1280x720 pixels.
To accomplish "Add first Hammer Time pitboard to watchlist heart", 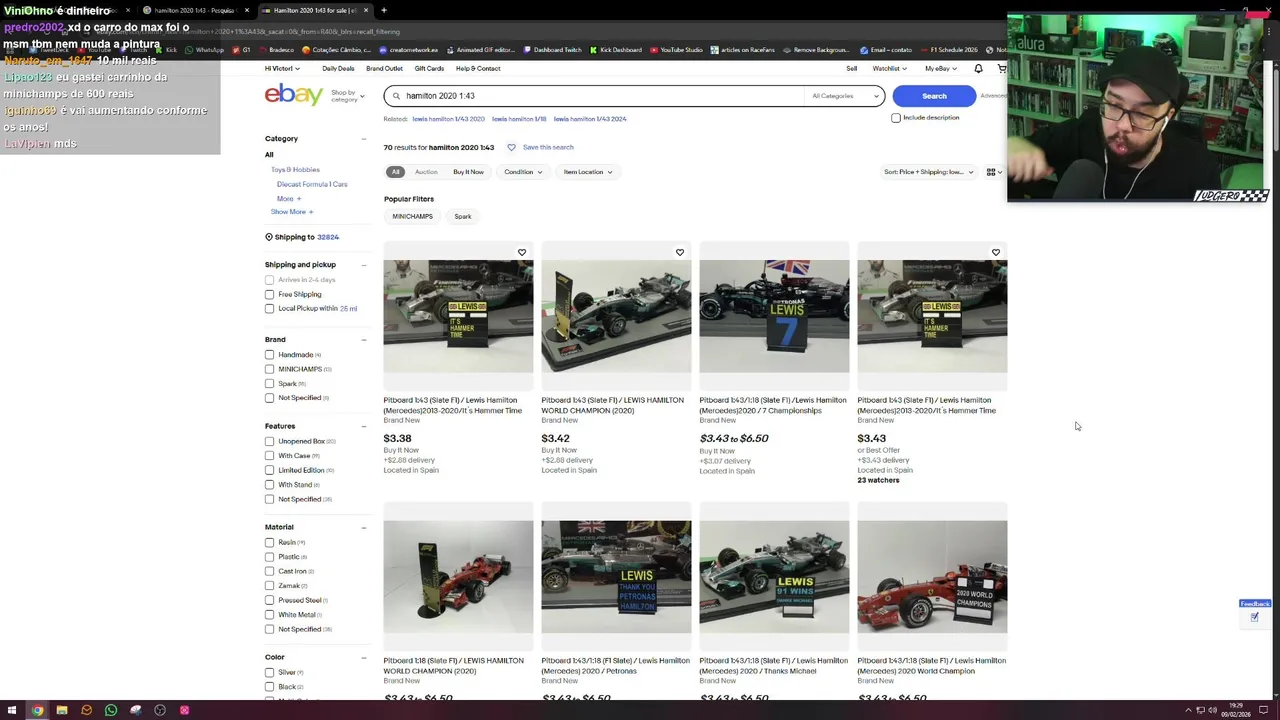I will pos(522,252).
